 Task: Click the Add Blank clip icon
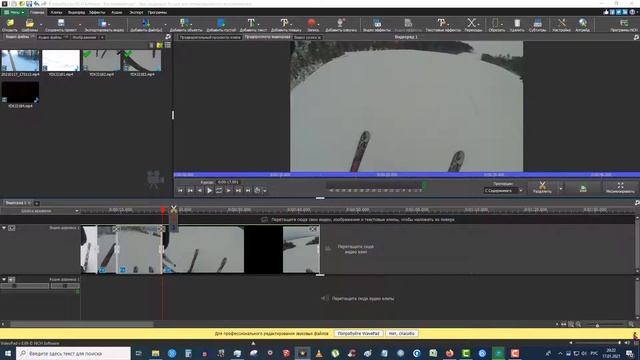(x=221, y=24)
